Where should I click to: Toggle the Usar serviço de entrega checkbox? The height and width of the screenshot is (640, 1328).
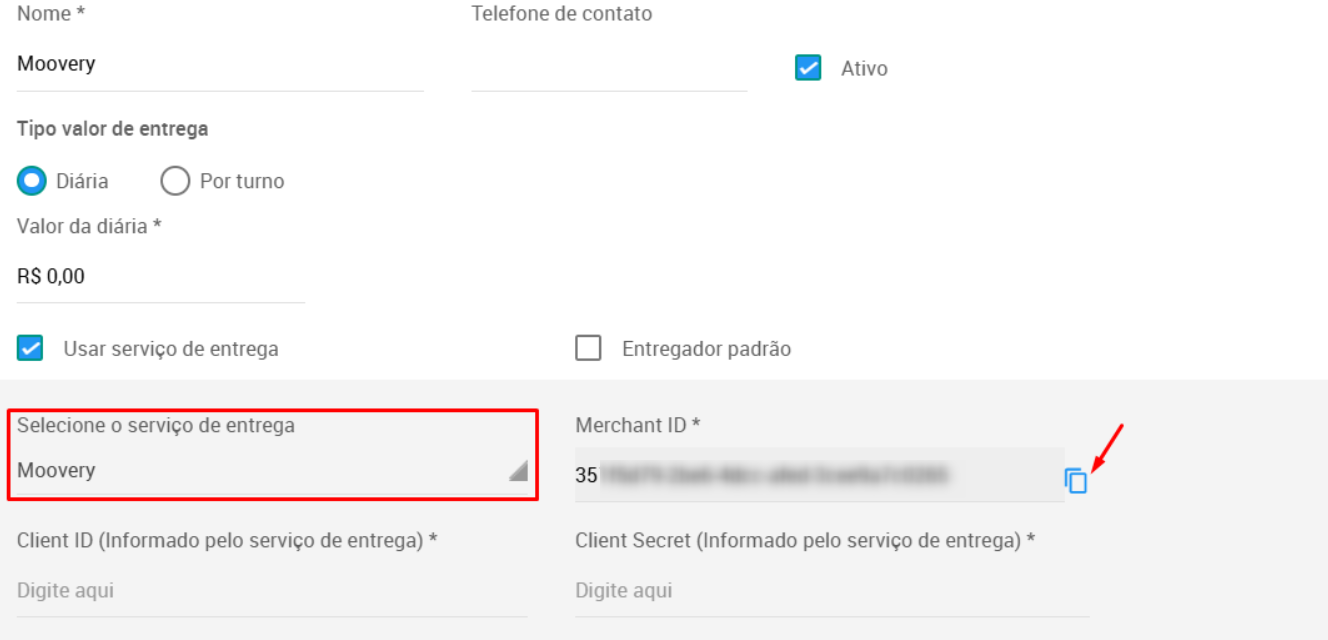click(30, 348)
